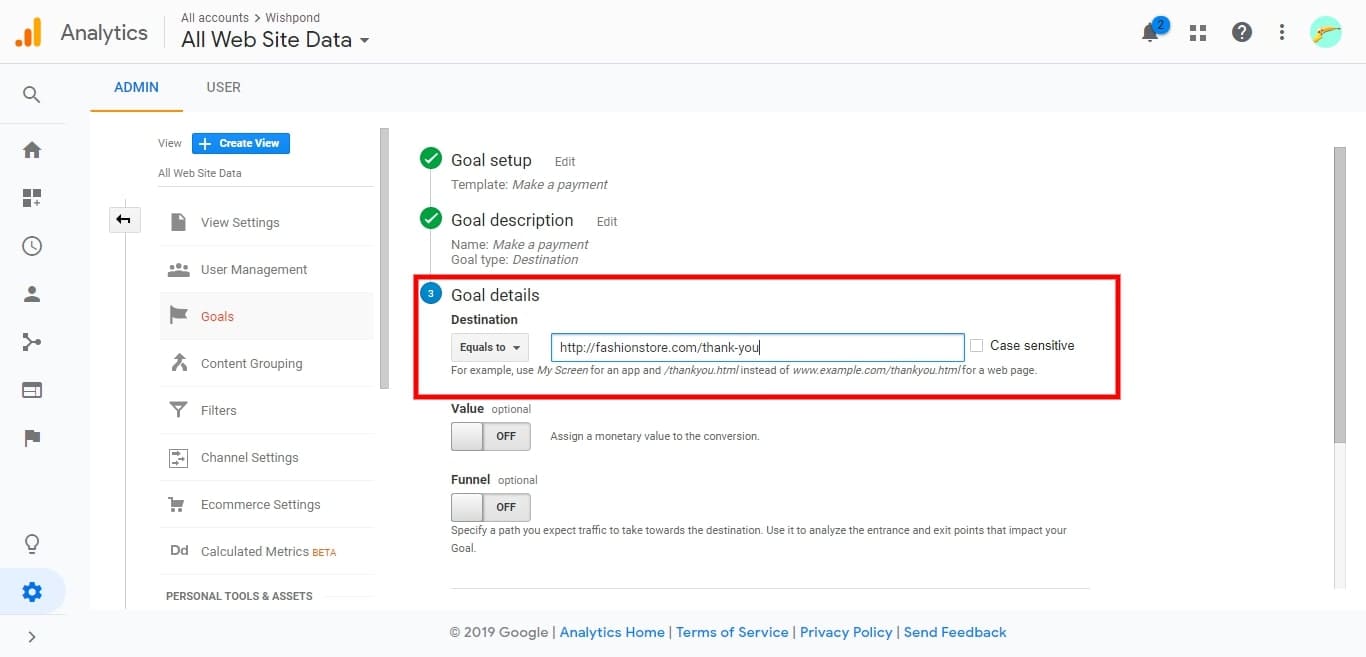1366x657 pixels.
Task: Open the Conversions flag icon in sidebar
Action: point(32,438)
